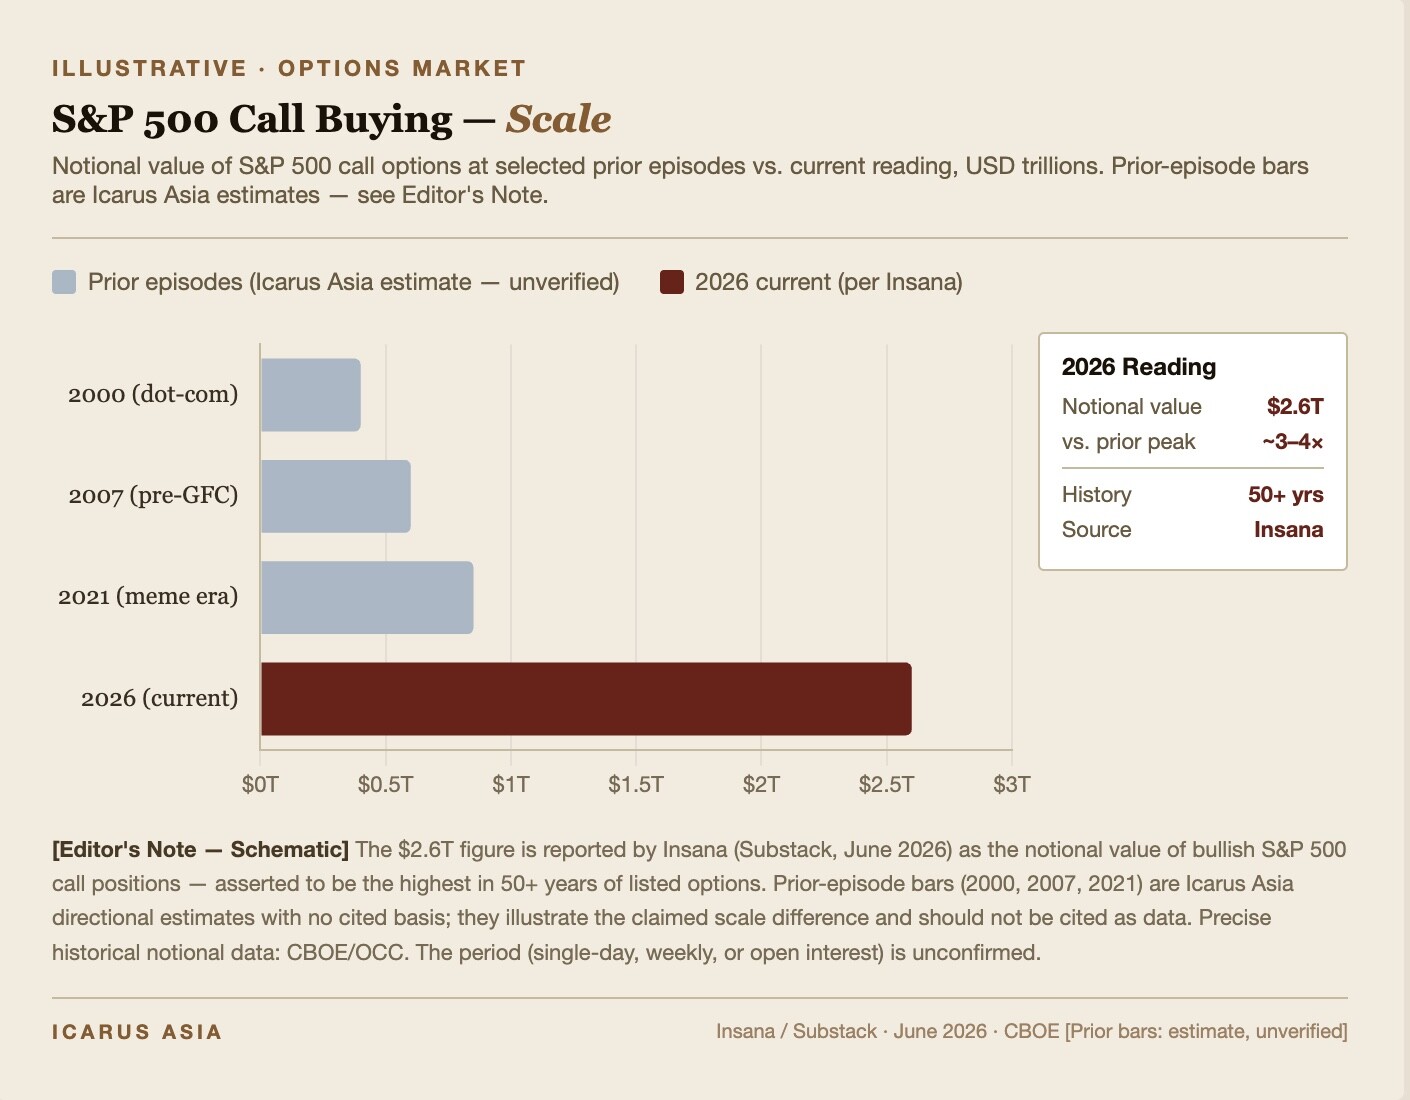This screenshot has width=1410, height=1100.
Task: Click the "S&P 500 Call Buying — Scale" title
Action: tap(332, 119)
